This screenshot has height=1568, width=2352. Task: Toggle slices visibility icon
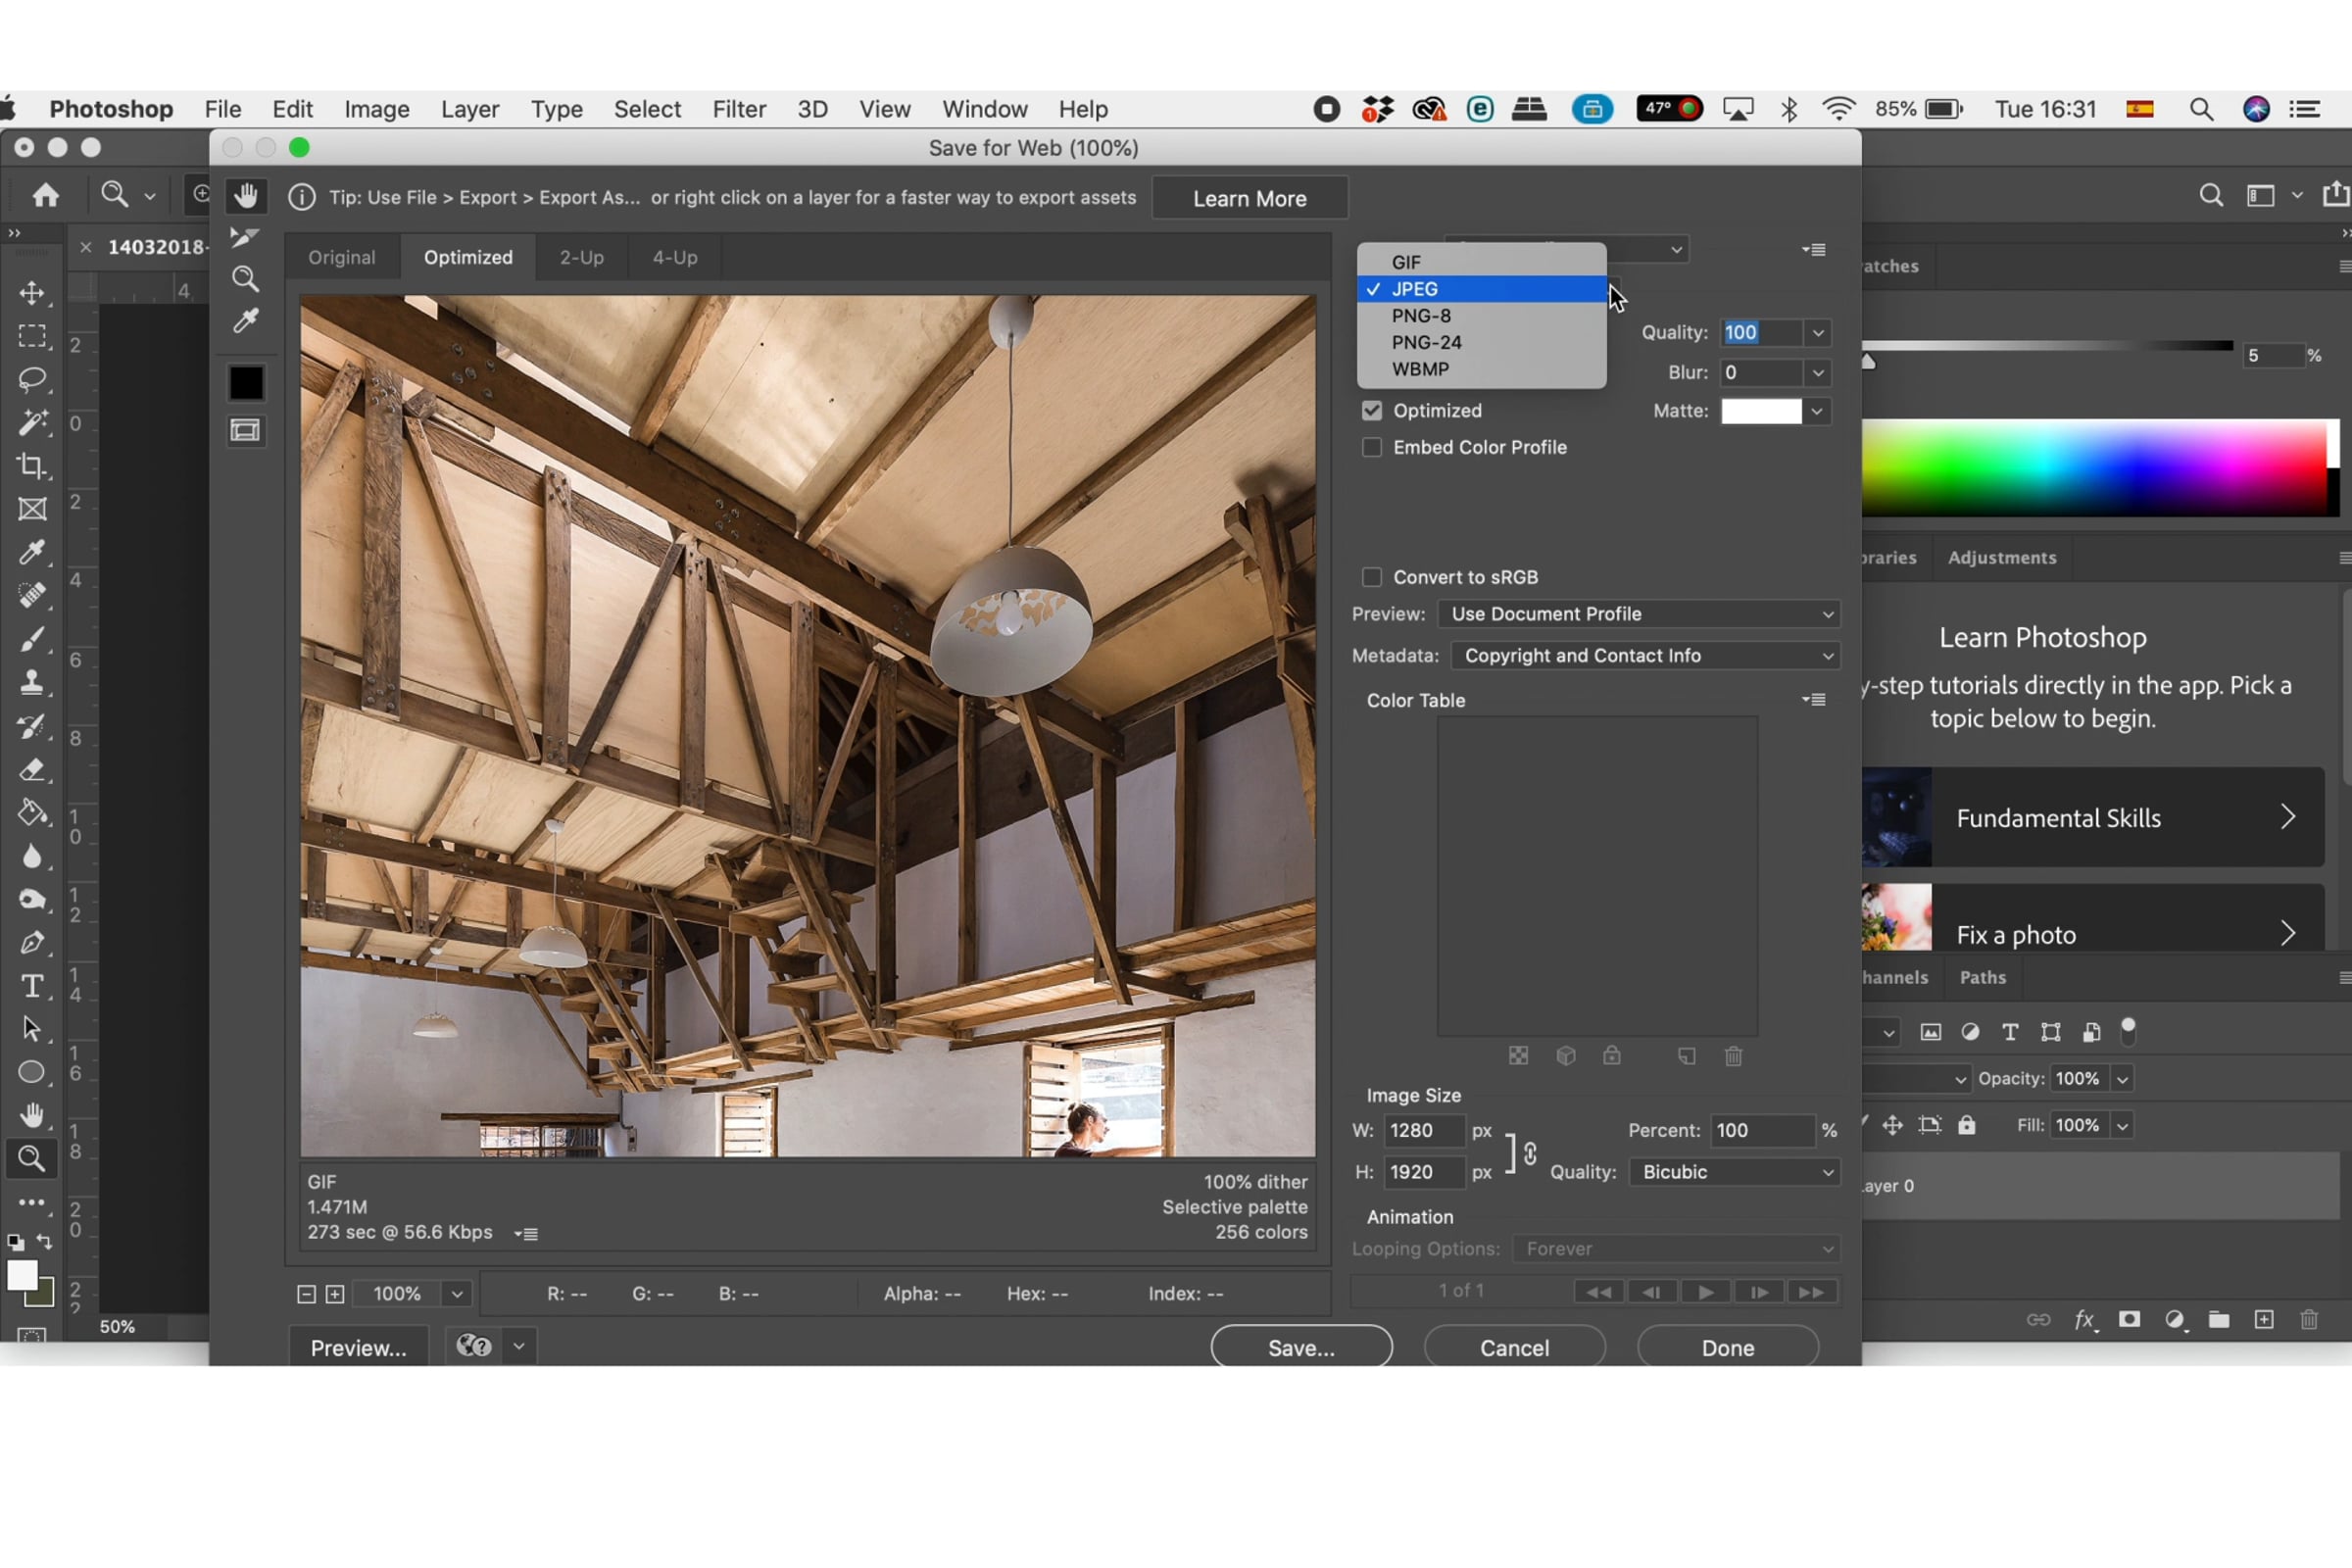[x=246, y=431]
